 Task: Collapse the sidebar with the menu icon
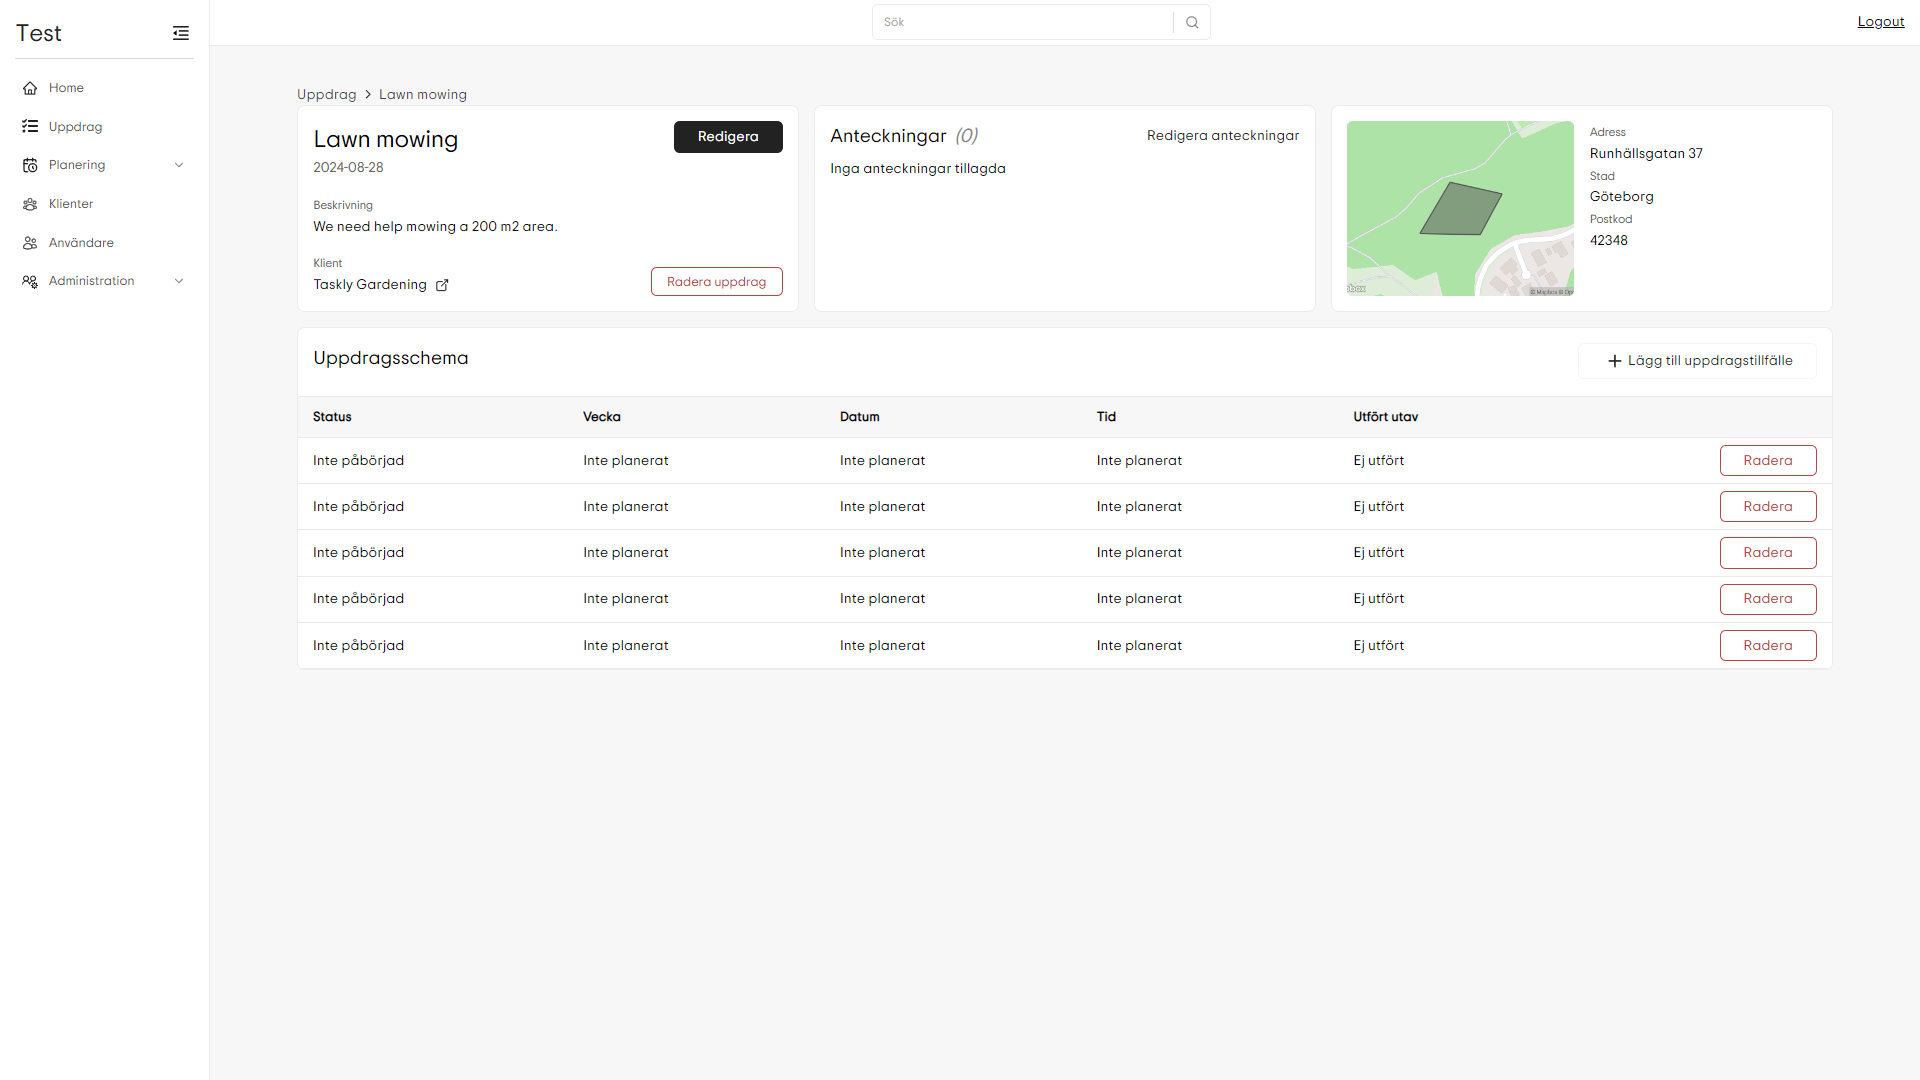click(x=181, y=33)
